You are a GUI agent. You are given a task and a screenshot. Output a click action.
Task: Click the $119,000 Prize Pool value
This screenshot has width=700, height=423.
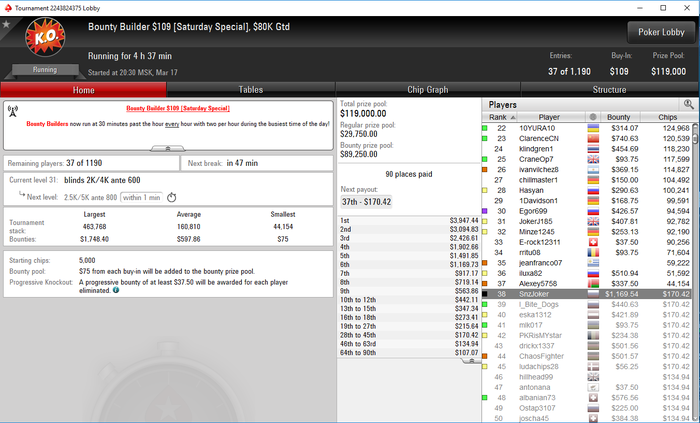click(668, 71)
